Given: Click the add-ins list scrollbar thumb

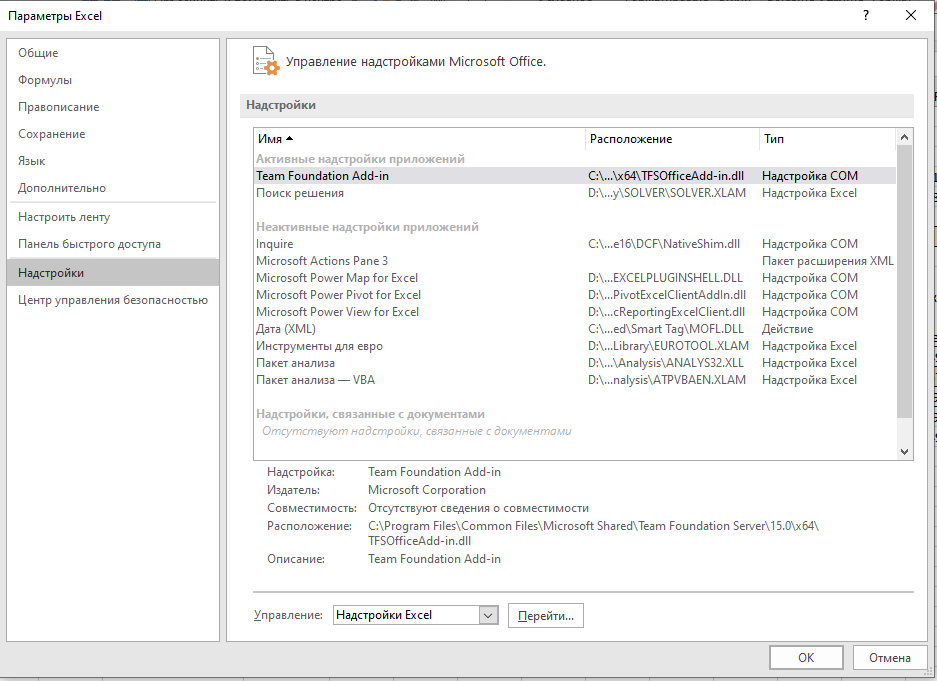Looking at the screenshot, I should pyautogui.click(x=904, y=281).
